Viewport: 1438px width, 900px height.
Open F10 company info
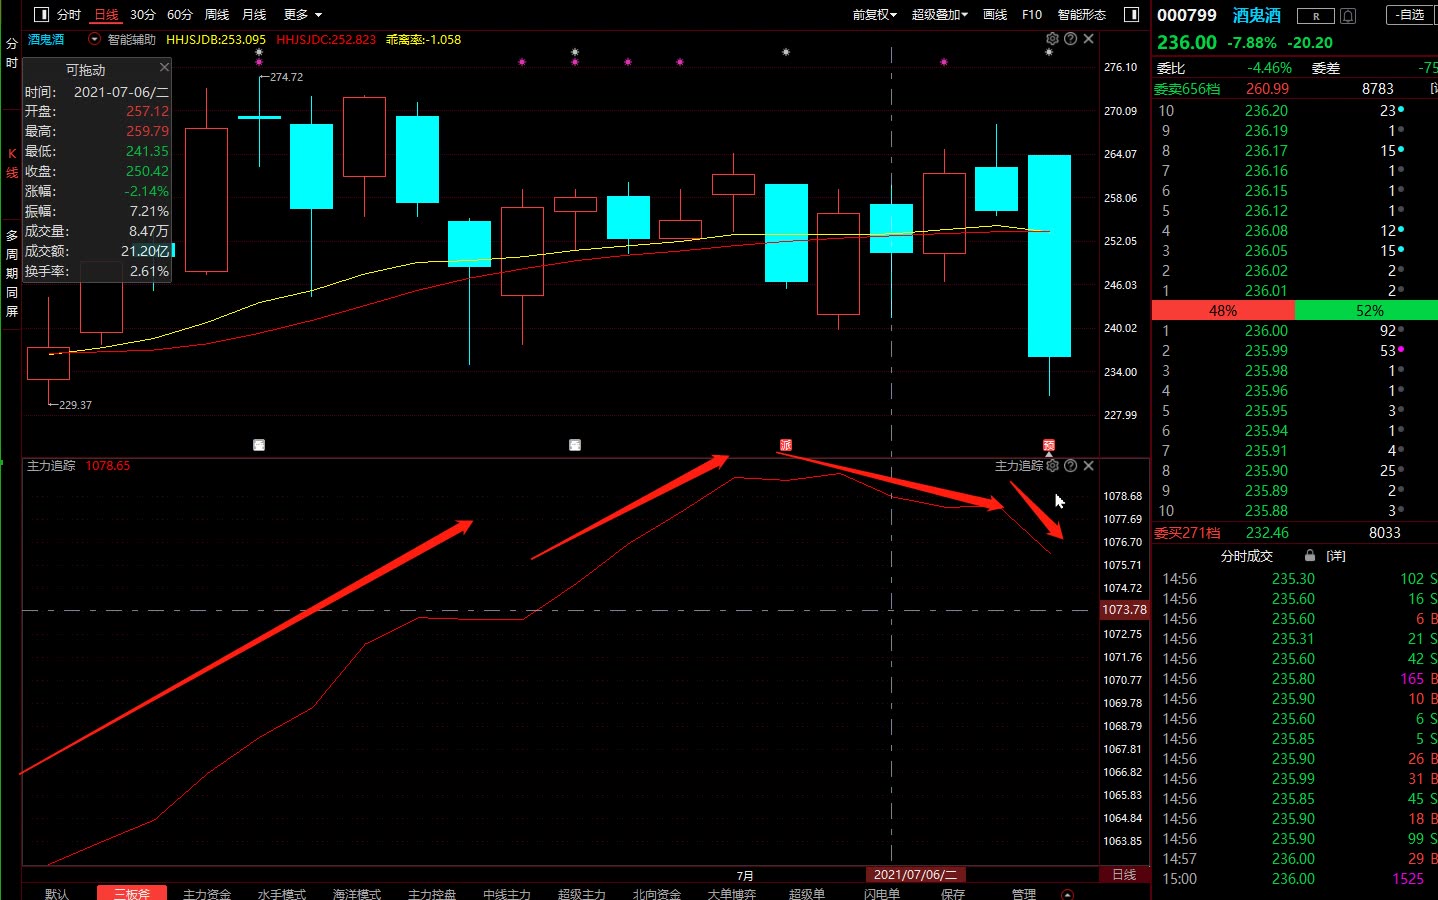coord(1032,15)
